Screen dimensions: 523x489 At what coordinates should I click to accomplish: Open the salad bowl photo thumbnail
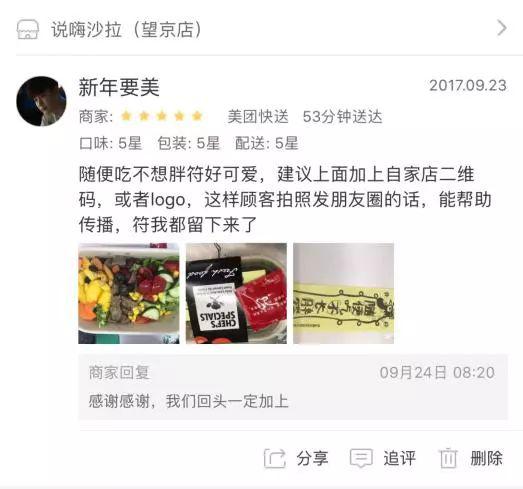click(x=129, y=294)
